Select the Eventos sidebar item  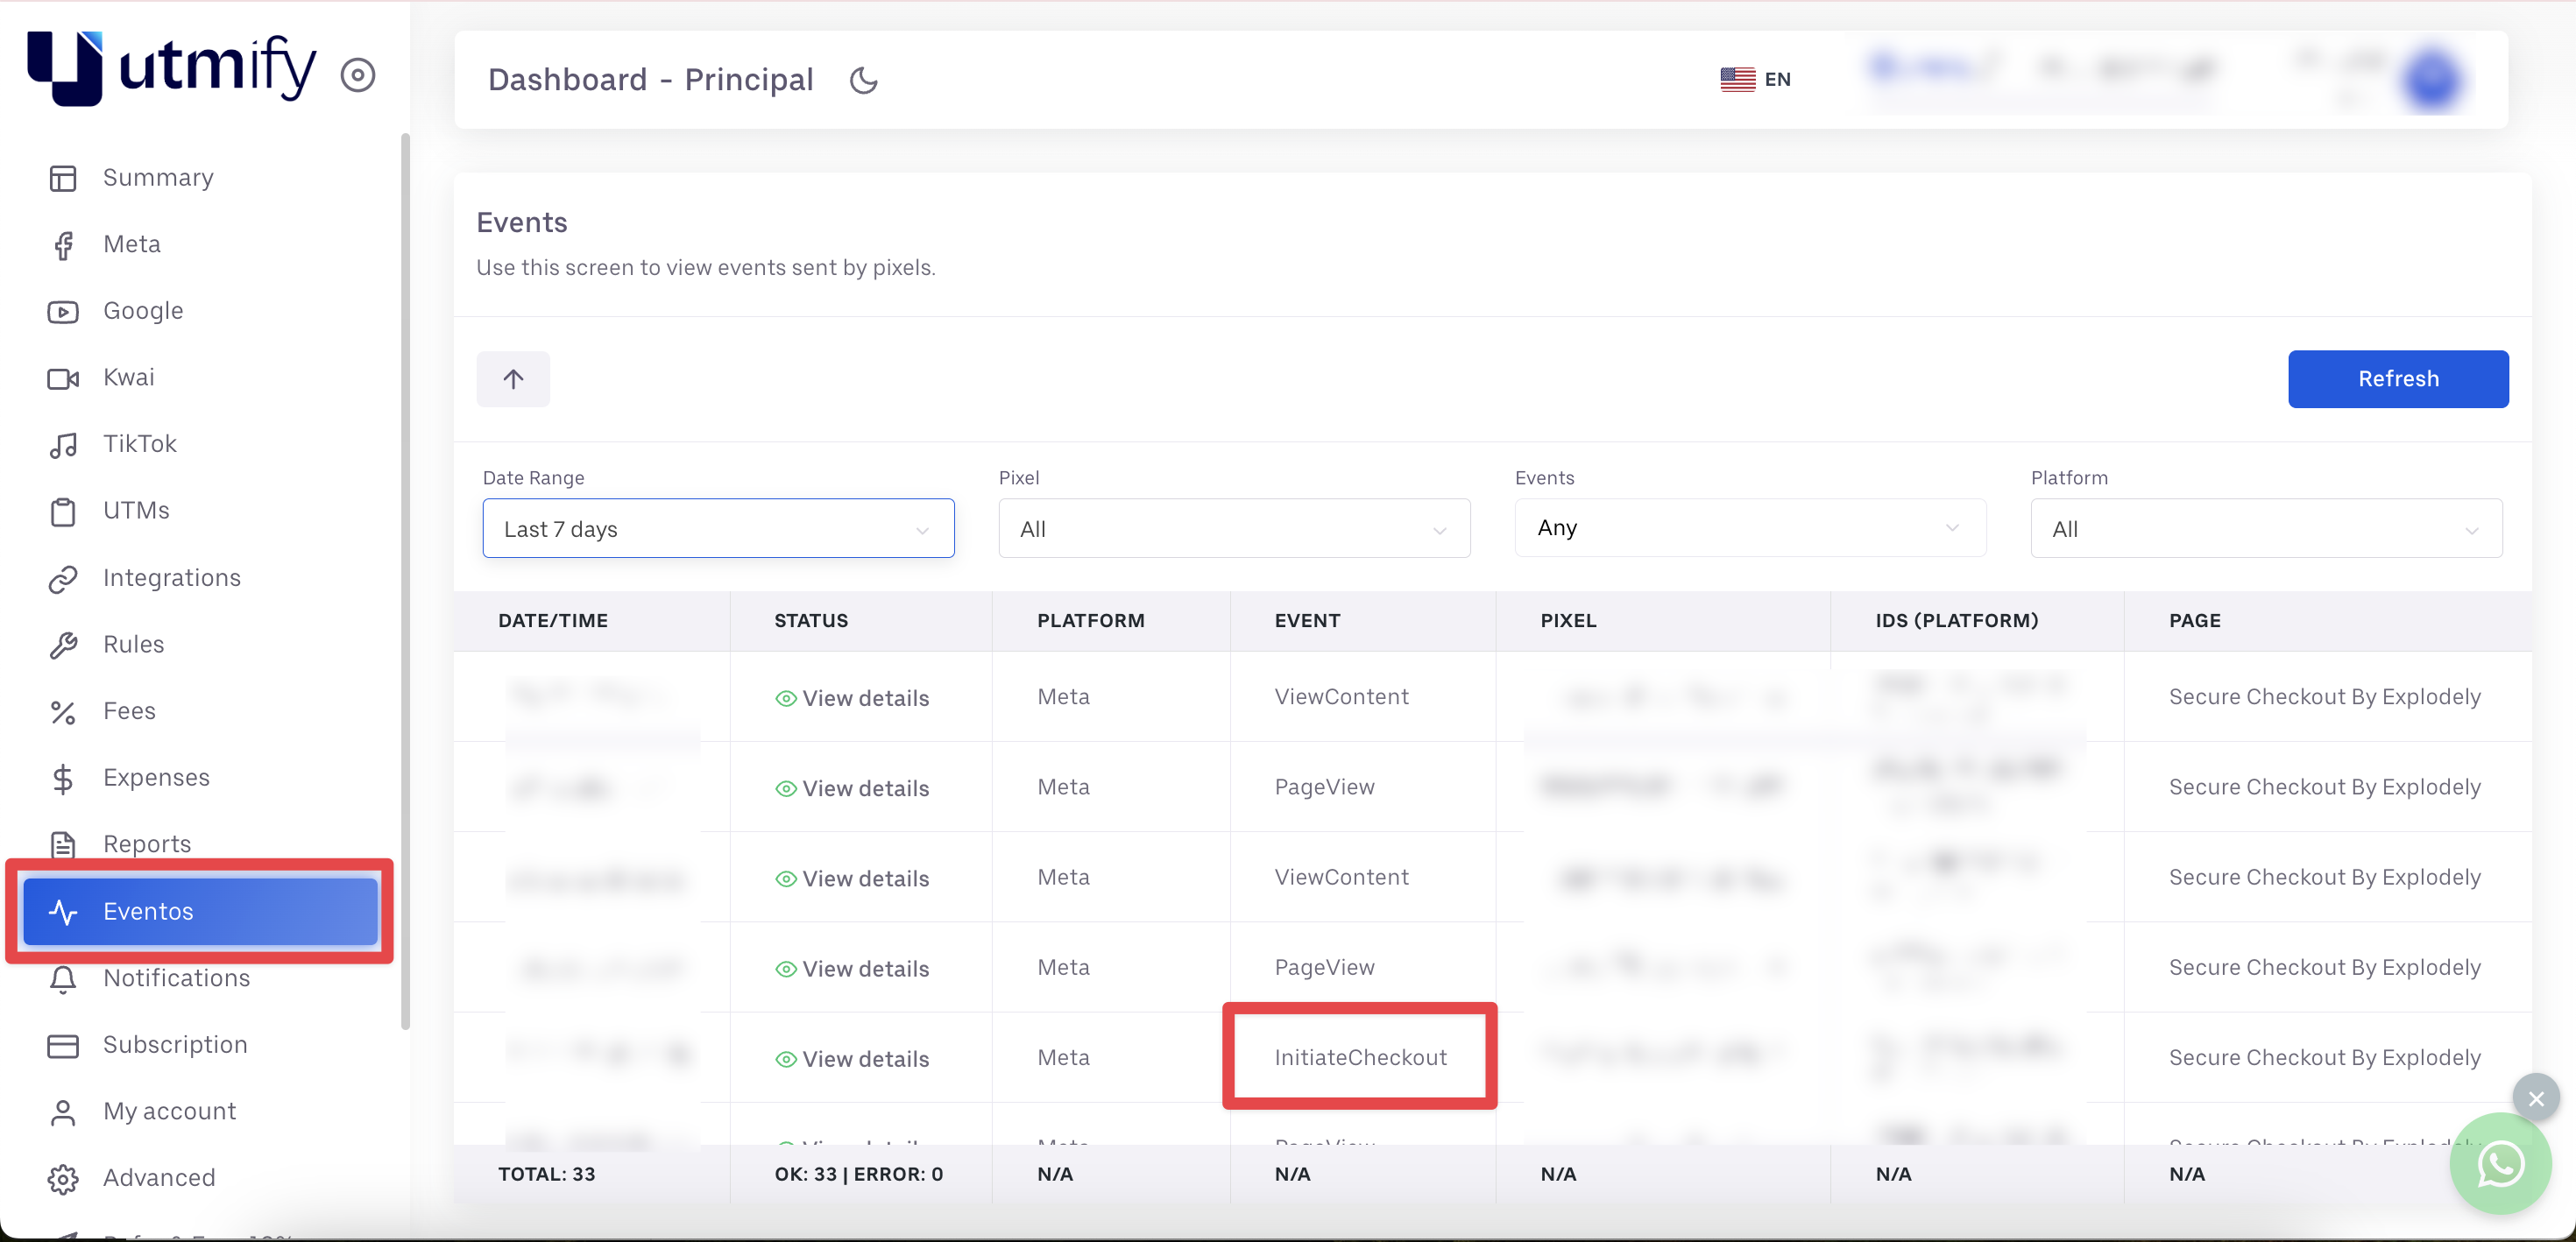pyautogui.click(x=200, y=912)
